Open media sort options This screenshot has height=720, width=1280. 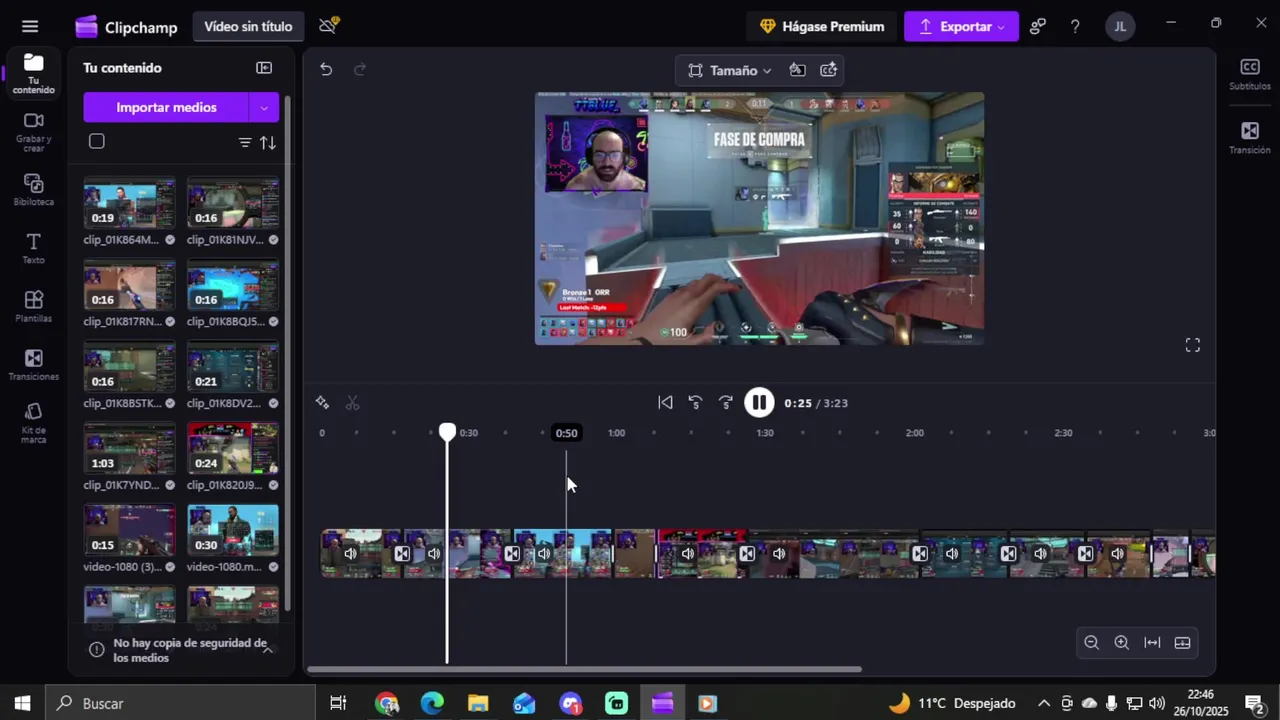point(268,142)
